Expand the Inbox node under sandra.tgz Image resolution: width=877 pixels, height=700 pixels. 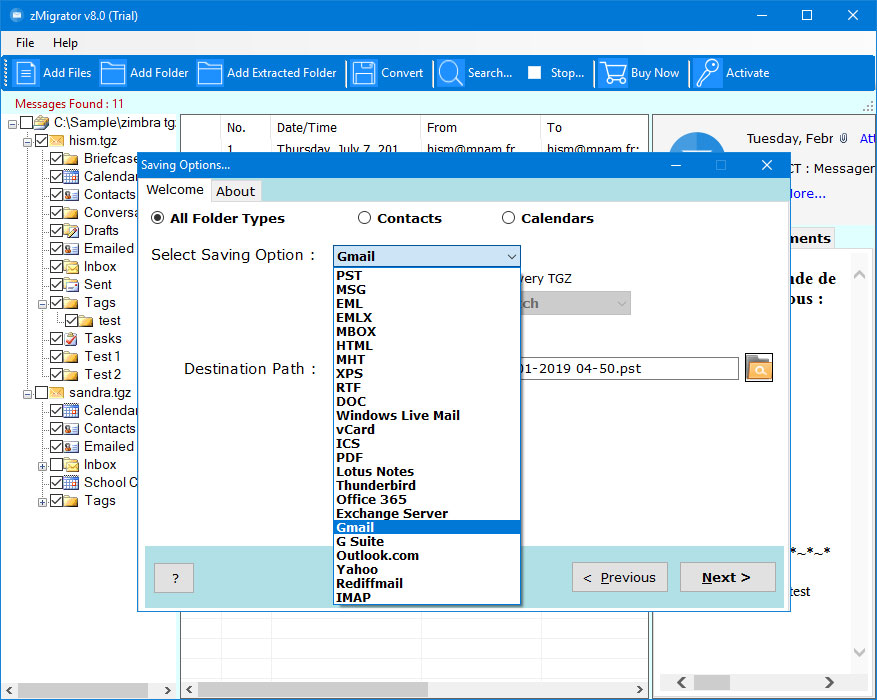pos(42,466)
